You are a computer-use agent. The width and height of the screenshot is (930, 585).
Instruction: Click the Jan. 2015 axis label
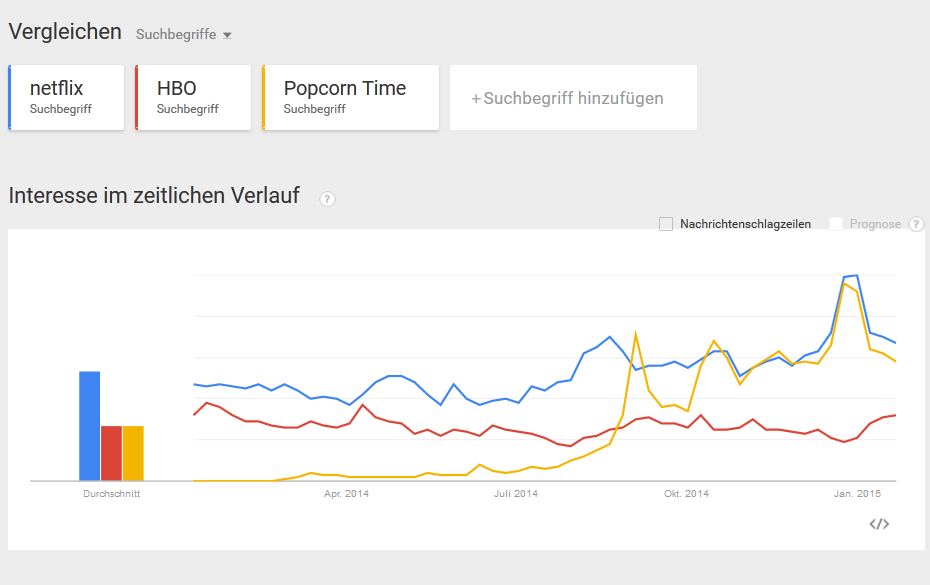[x=857, y=494]
